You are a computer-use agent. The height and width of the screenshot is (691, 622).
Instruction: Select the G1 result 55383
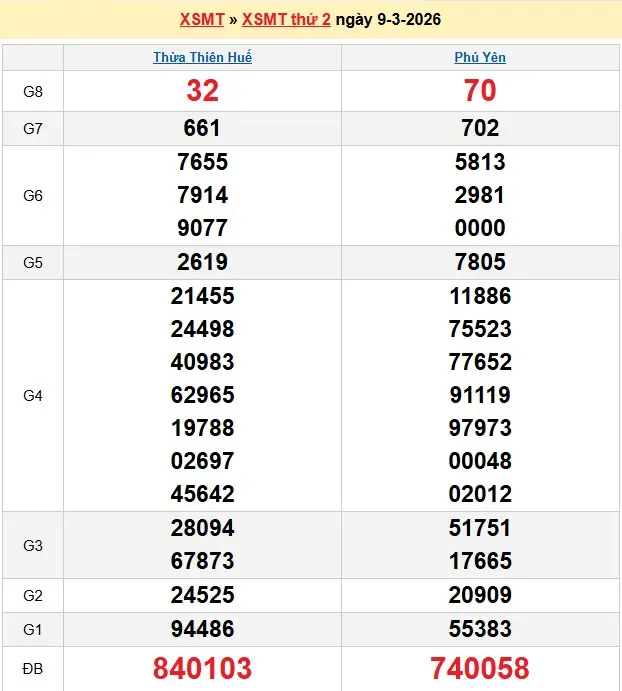[x=480, y=629]
